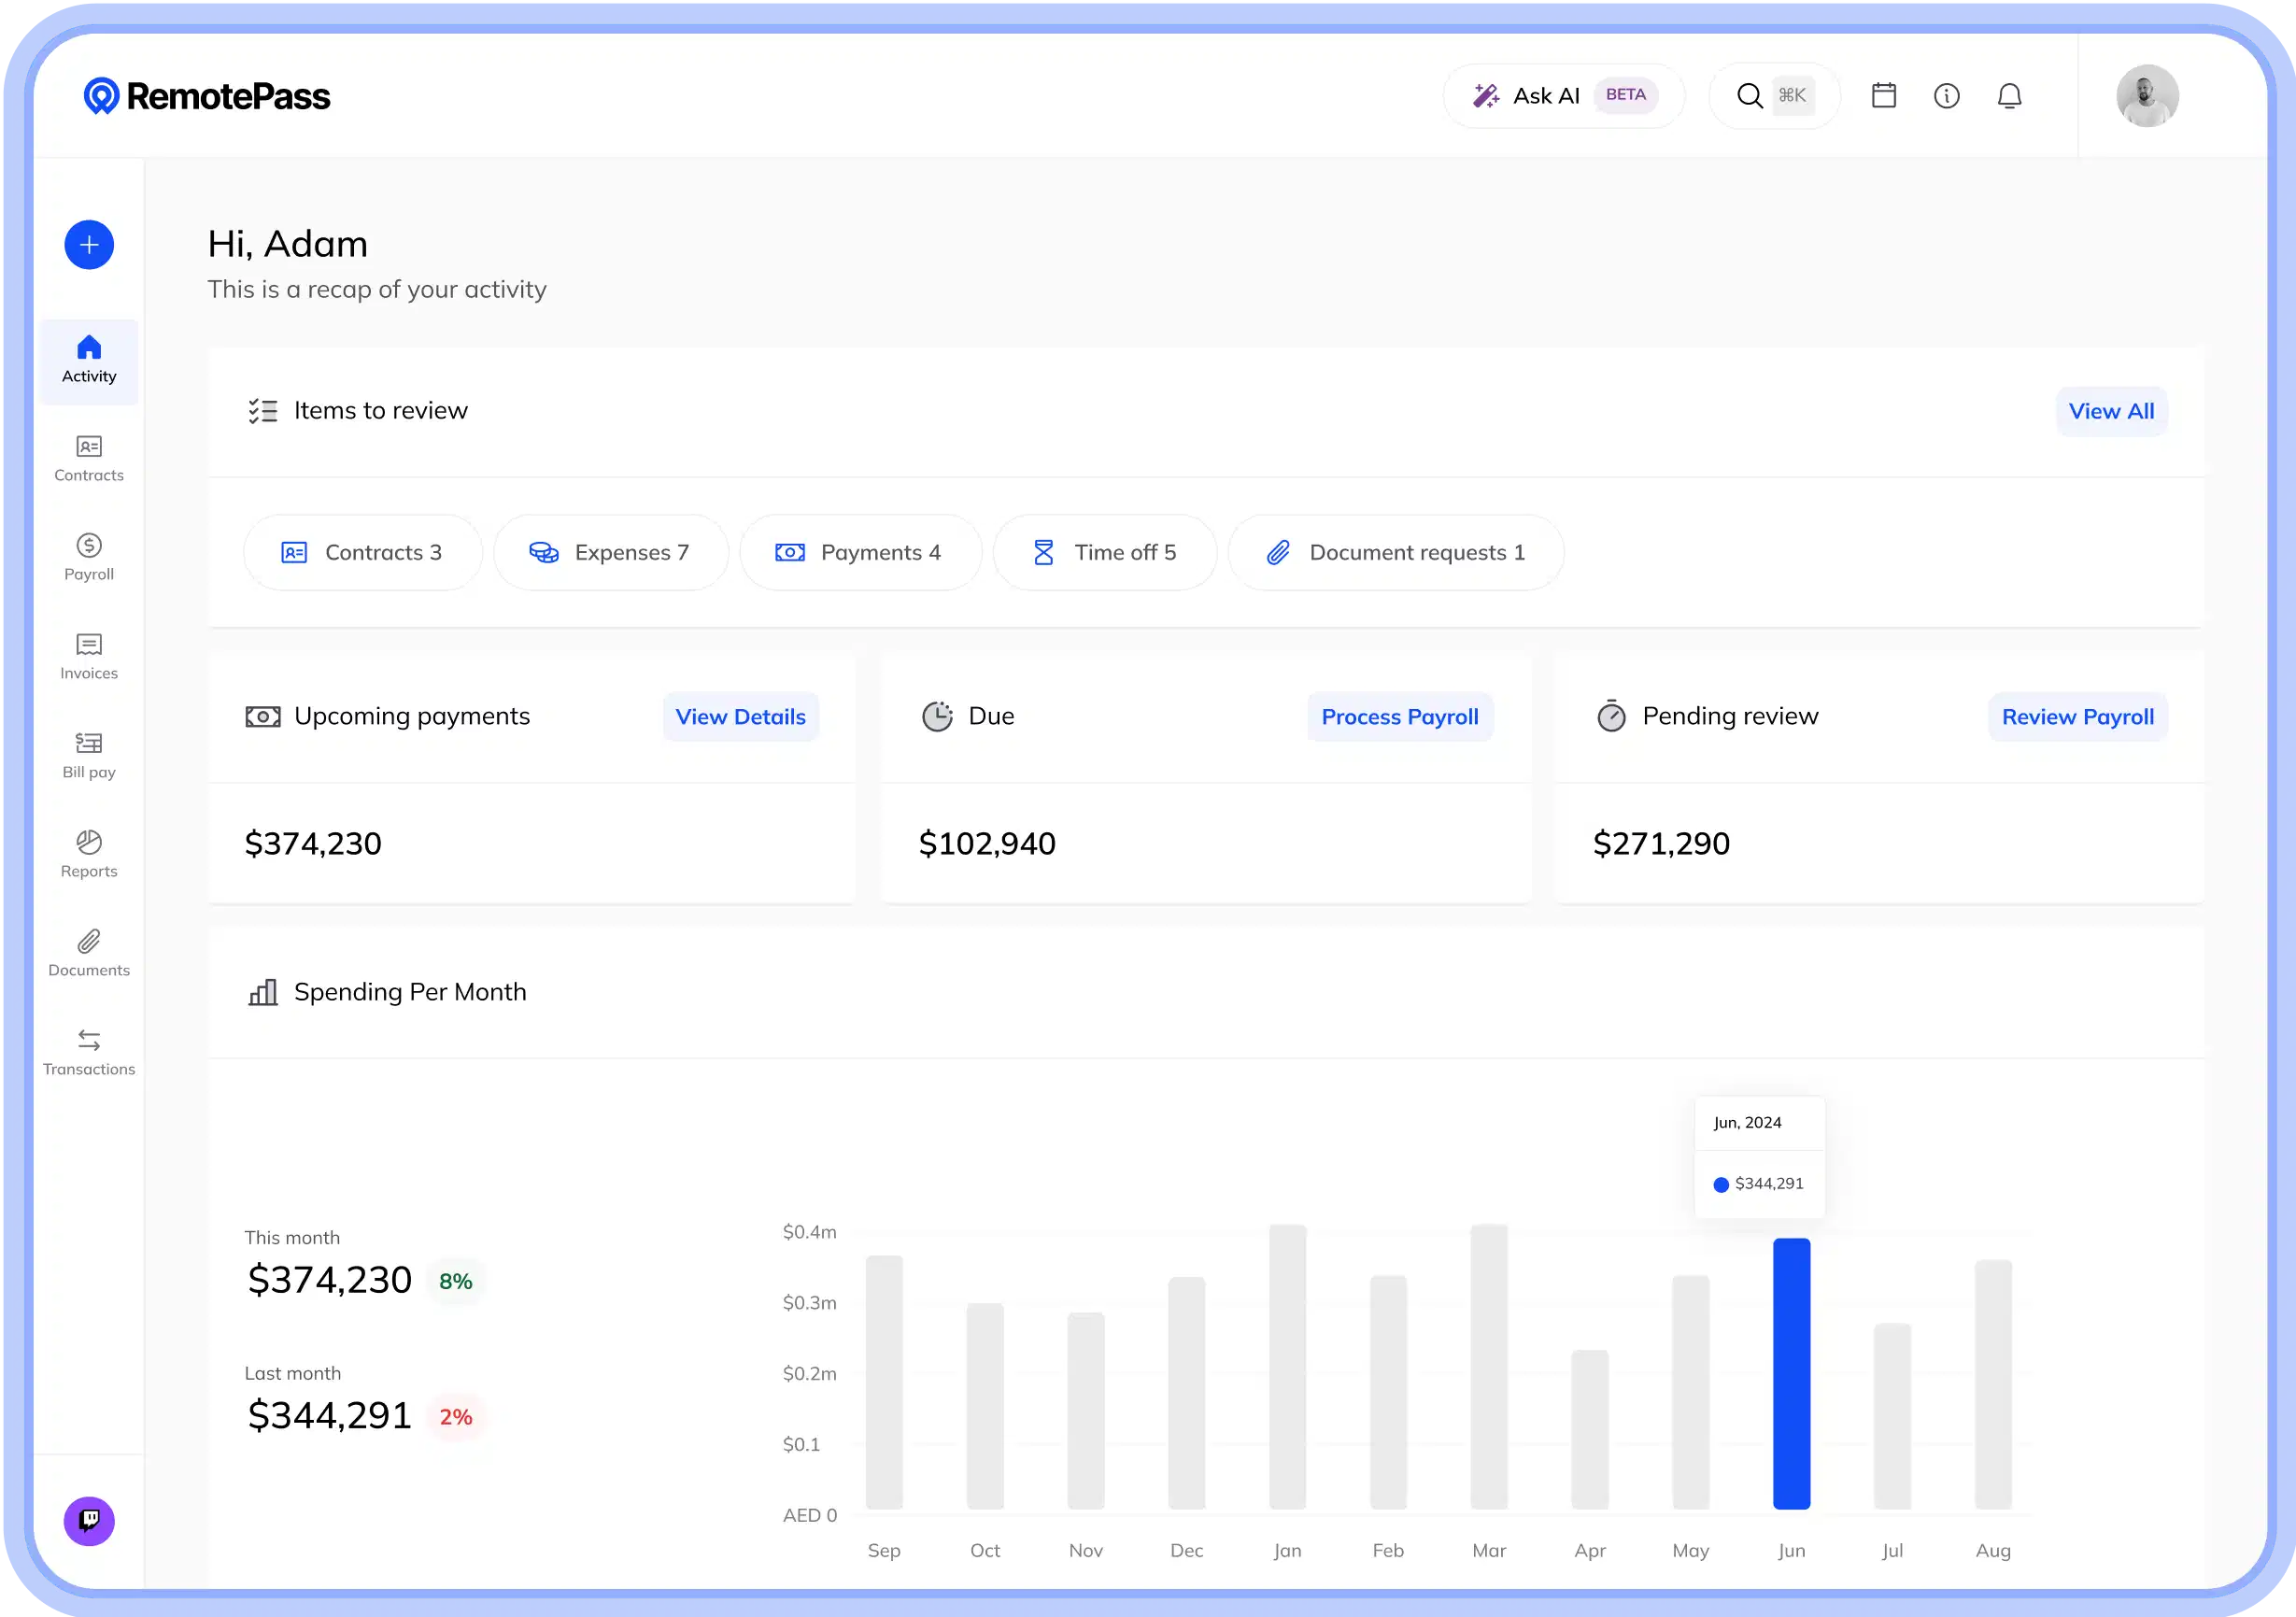2296x1617 pixels.
Task: Click the blue plus create button
Action: click(x=89, y=245)
